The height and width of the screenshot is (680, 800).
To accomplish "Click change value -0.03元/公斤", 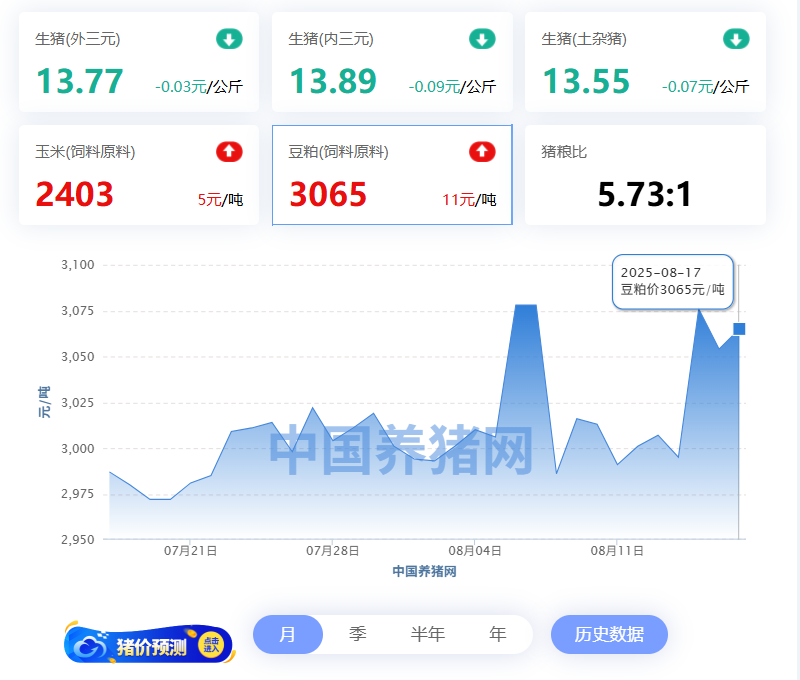I will coord(199,87).
